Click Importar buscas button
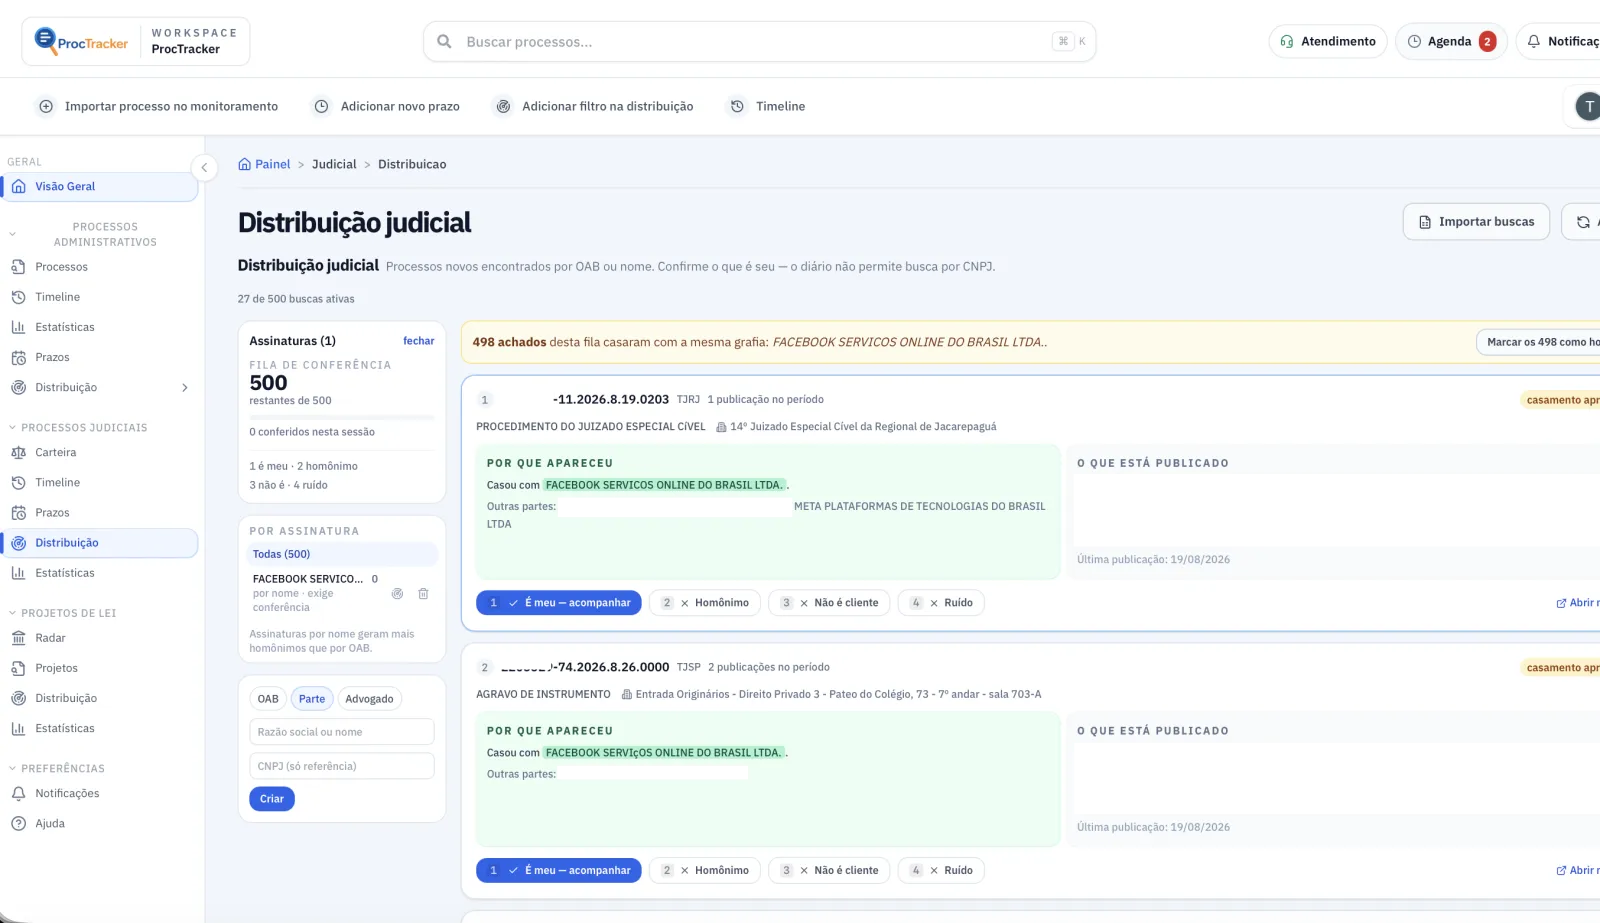 (1476, 222)
